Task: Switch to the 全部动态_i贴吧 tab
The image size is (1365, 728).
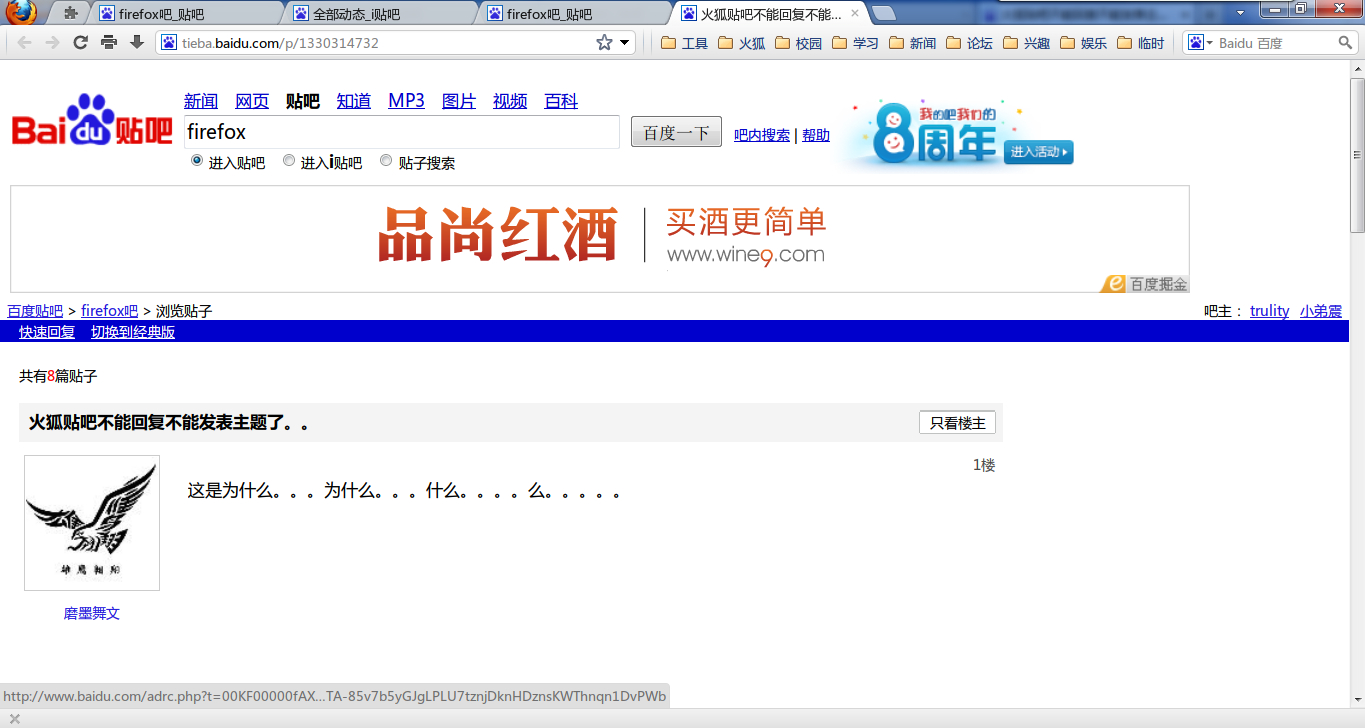Action: tap(381, 14)
